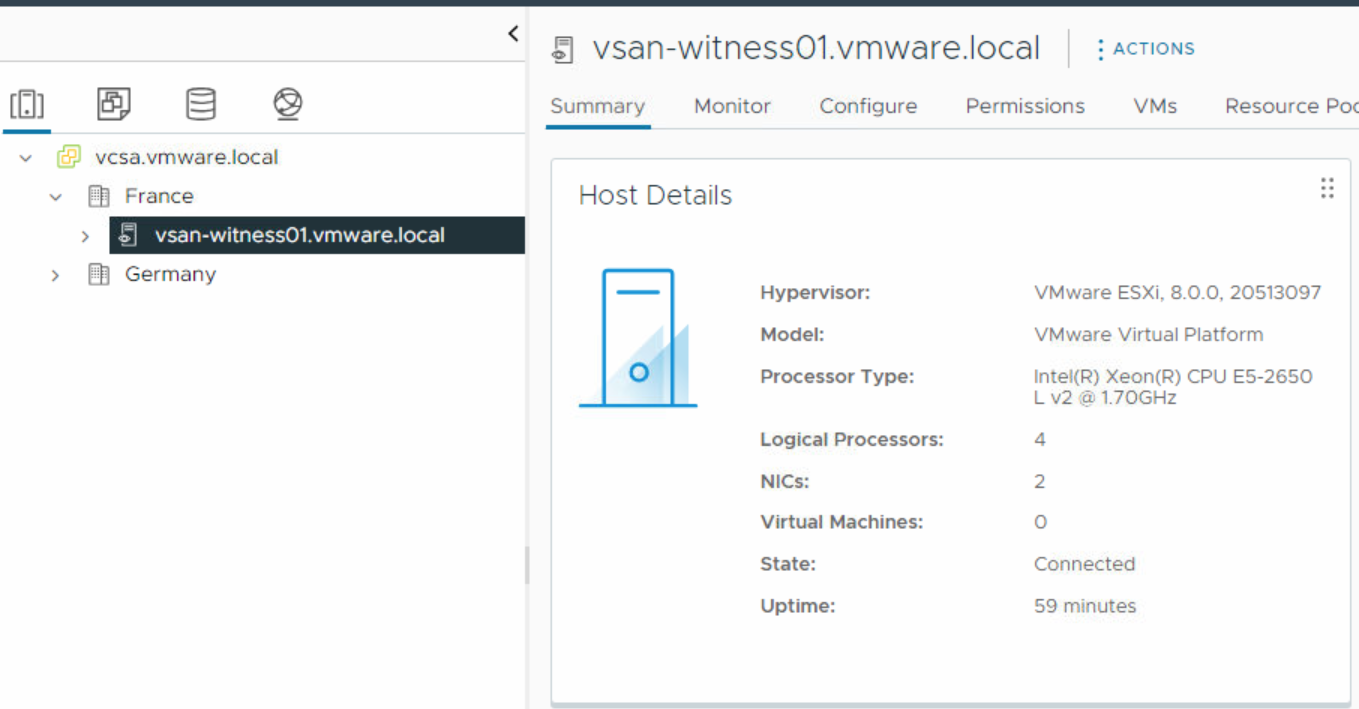Click the France datacenter icon
The image size is (1359, 709).
pyautogui.click(x=99, y=196)
